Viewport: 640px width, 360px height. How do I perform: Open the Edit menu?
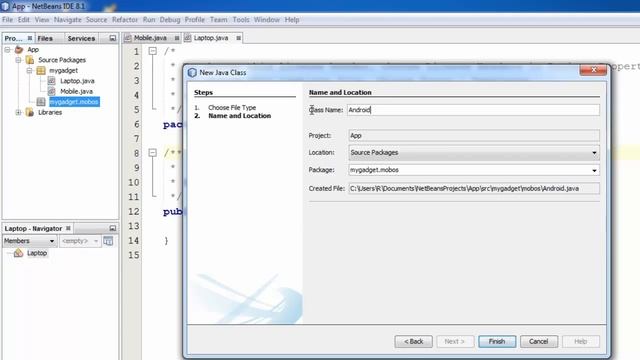click(x=24, y=20)
